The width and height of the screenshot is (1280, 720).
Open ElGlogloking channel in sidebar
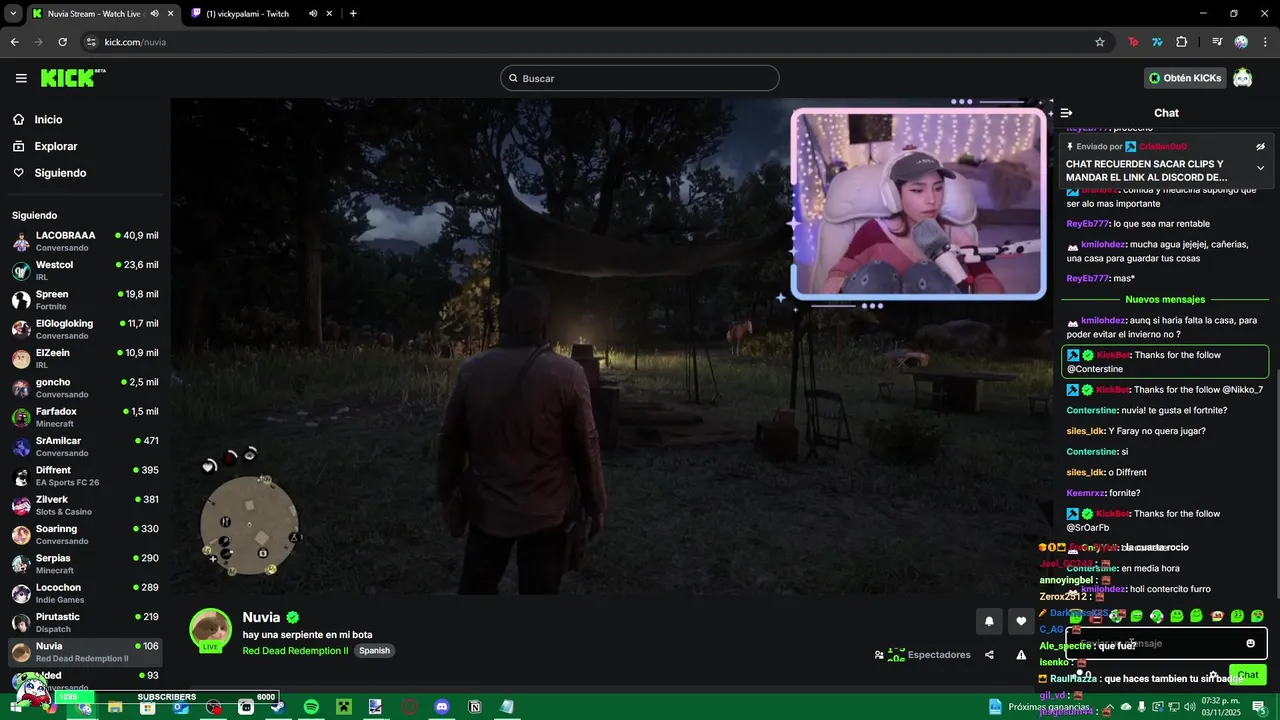point(85,329)
